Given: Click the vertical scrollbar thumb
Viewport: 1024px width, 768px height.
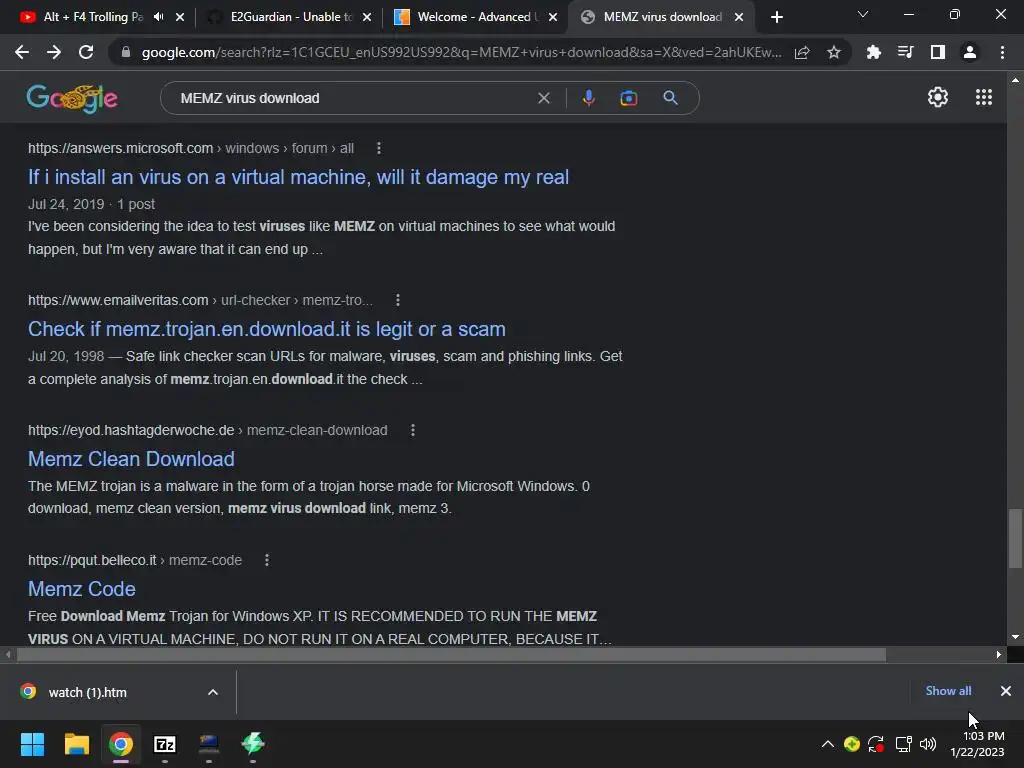Looking at the screenshot, I should (1016, 538).
